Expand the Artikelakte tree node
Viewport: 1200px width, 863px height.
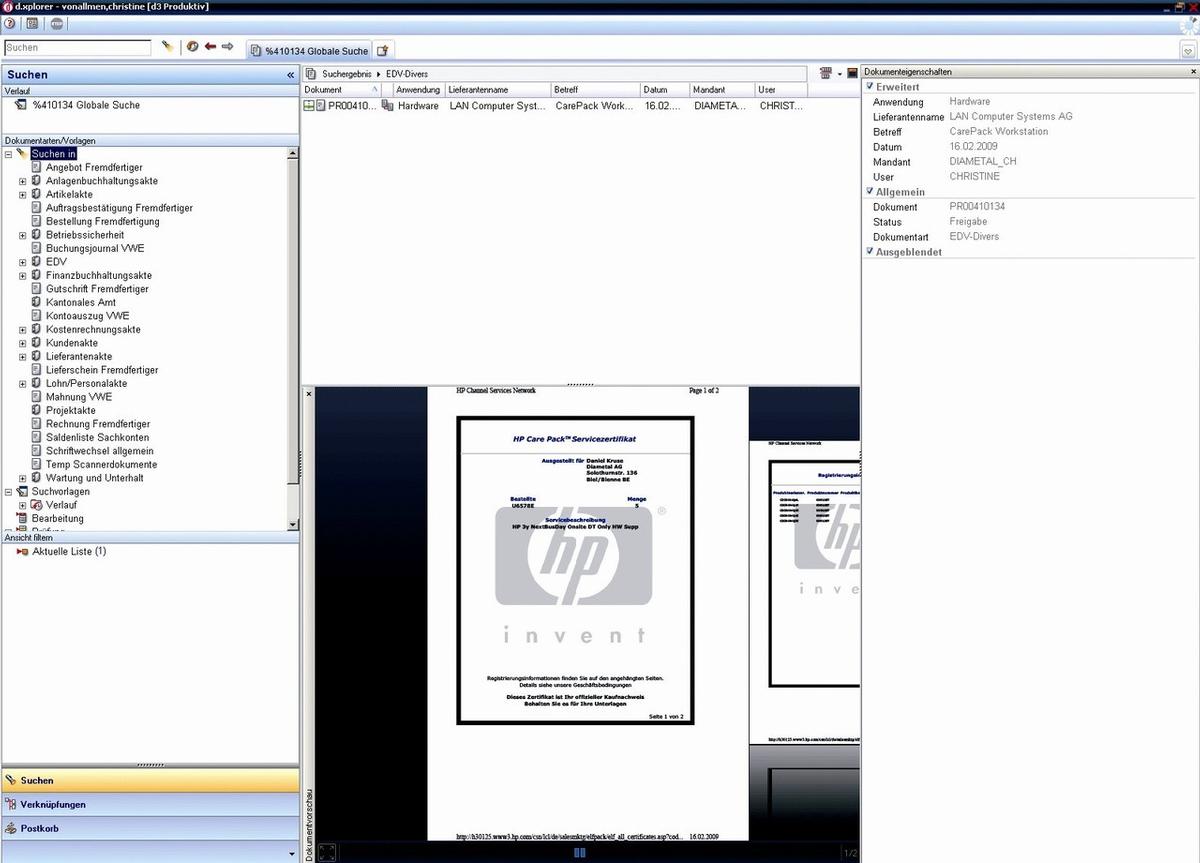click(x=23, y=194)
